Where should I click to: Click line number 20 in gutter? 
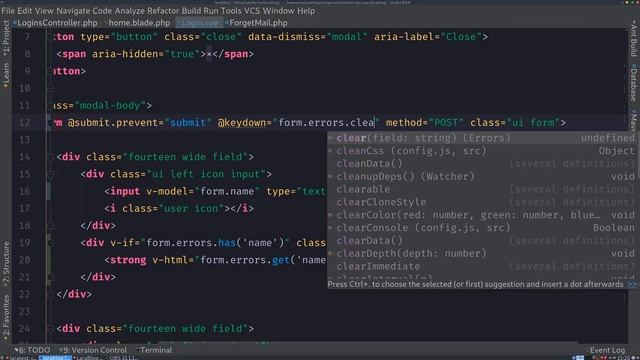[24, 260]
